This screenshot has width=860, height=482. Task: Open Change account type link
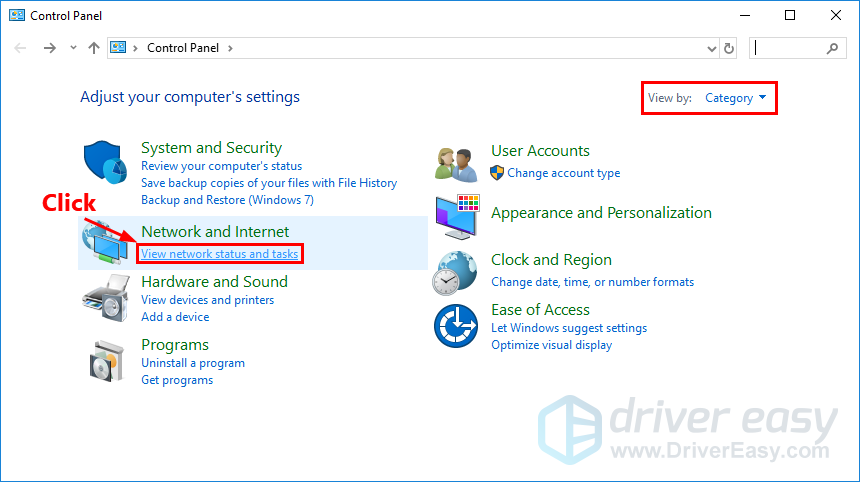coord(563,173)
